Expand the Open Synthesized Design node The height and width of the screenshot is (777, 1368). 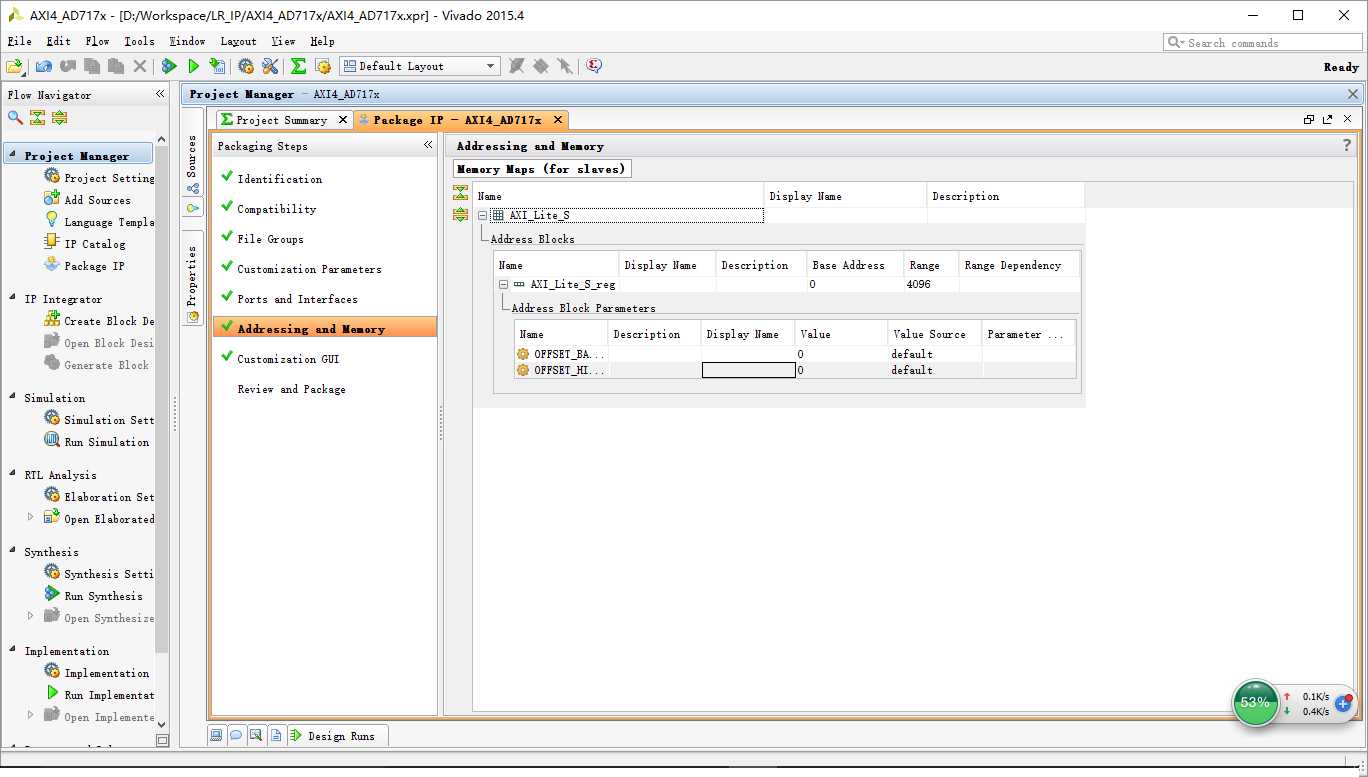coord(30,617)
